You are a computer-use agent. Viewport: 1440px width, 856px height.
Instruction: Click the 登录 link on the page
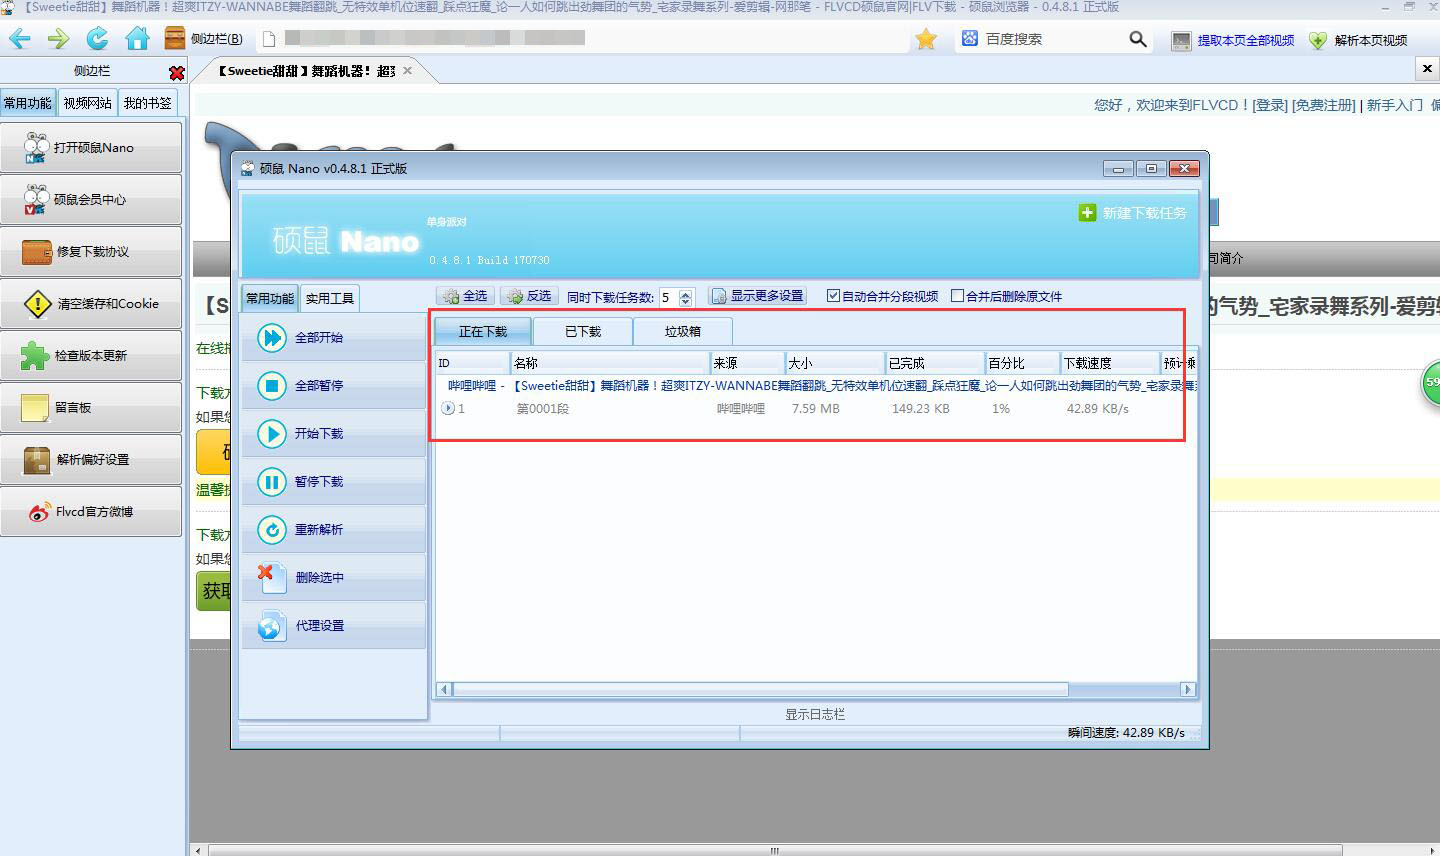click(x=1270, y=105)
